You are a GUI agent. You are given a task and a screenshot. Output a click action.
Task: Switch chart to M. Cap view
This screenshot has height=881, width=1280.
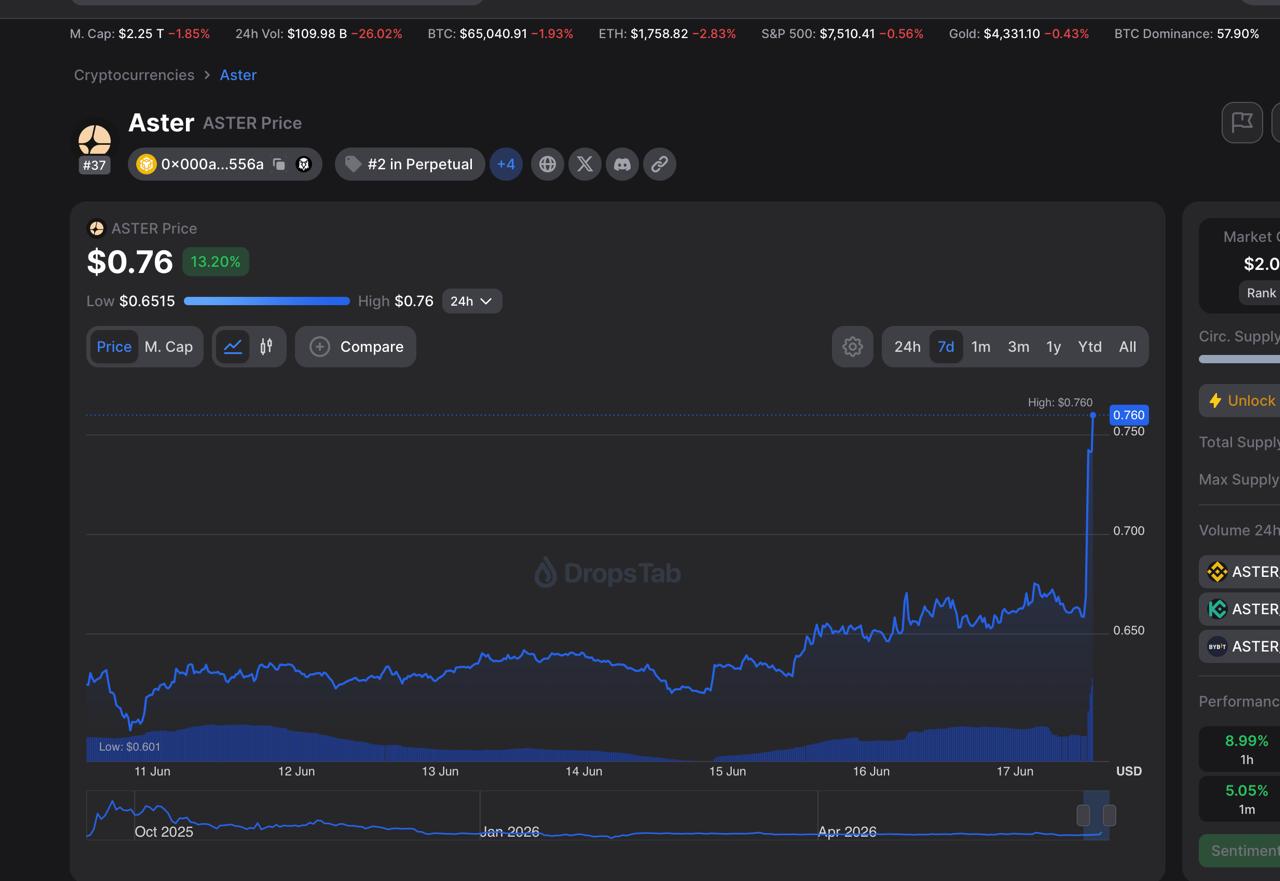tap(169, 347)
